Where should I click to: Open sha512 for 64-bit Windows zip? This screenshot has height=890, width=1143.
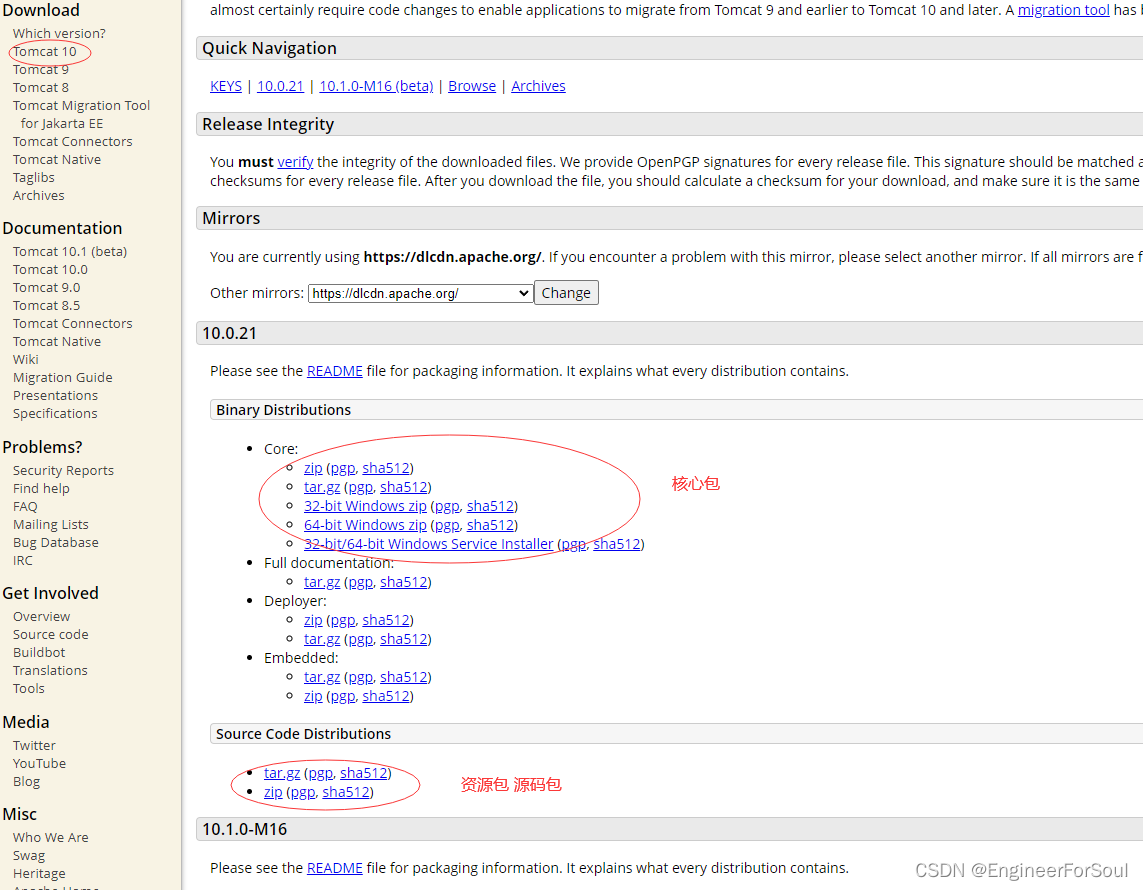[490, 525]
